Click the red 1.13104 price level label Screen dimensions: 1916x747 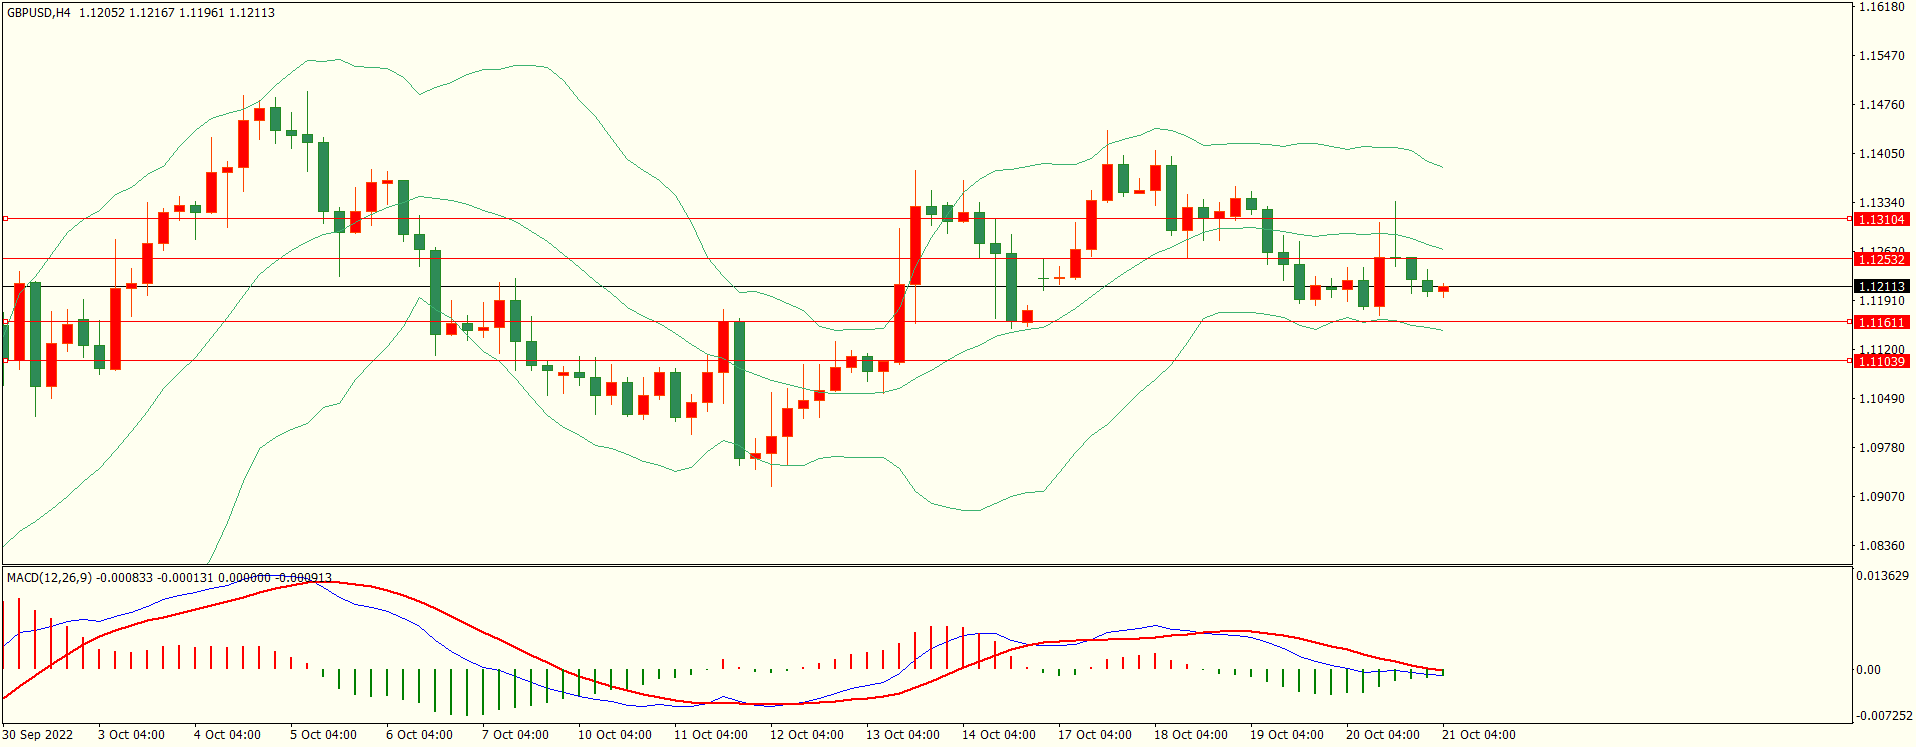tap(1880, 219)
